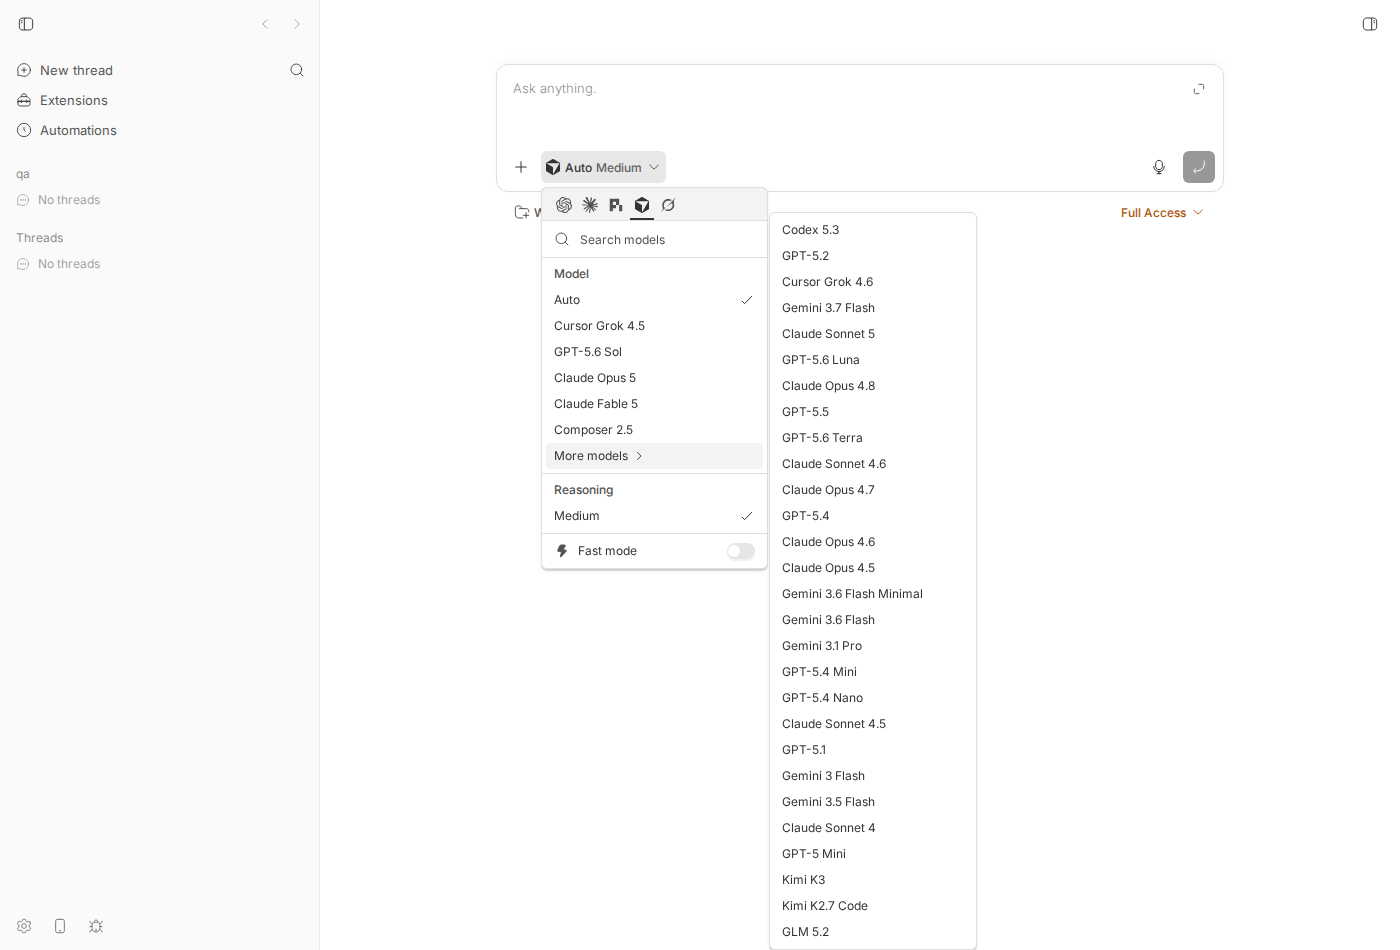Pick Claude Opus 5 model
This screenshot has height=950, width=1400.
(654, 378)
